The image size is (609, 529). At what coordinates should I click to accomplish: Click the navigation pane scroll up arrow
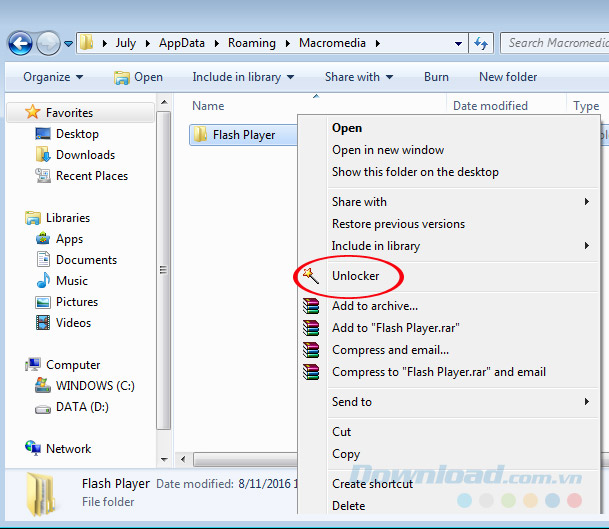(164, 102)
